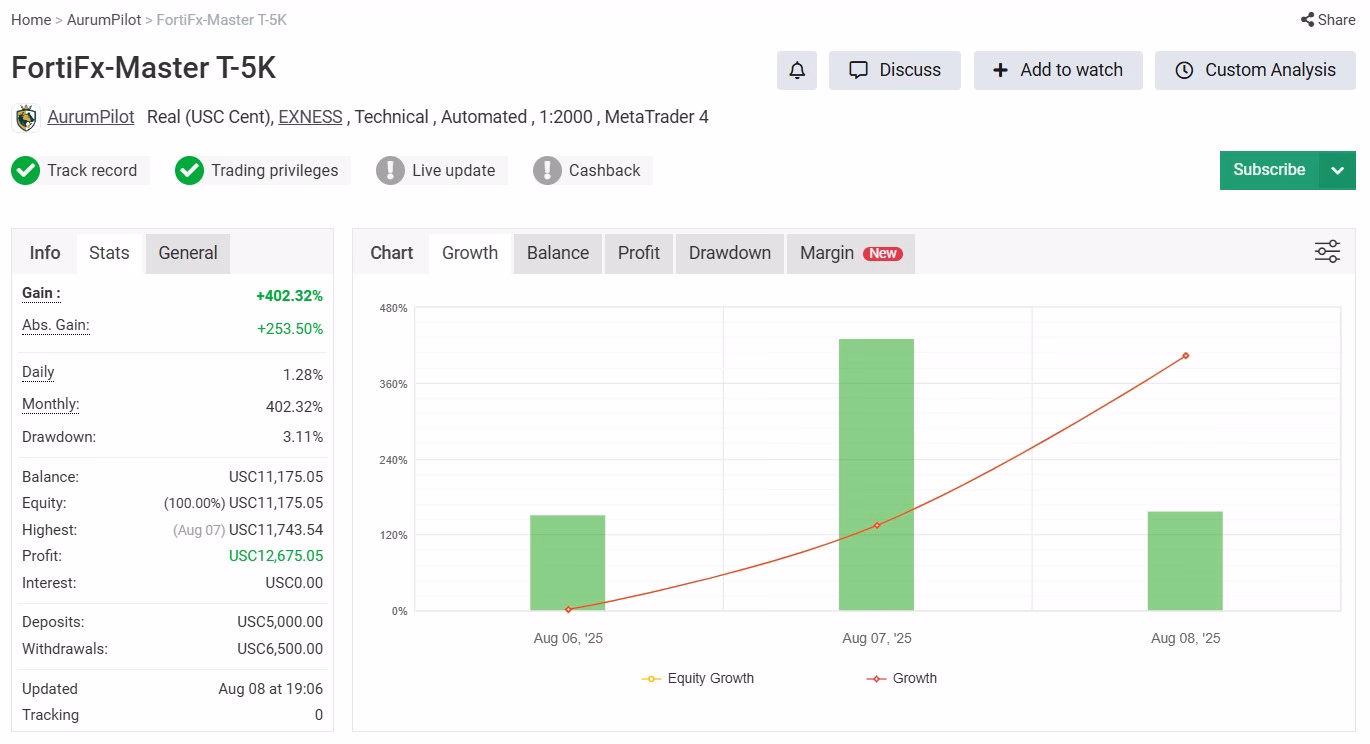This screenshot has height=744, width=1370.
Task: Click the notification bell icon
Action: (797, 71)
